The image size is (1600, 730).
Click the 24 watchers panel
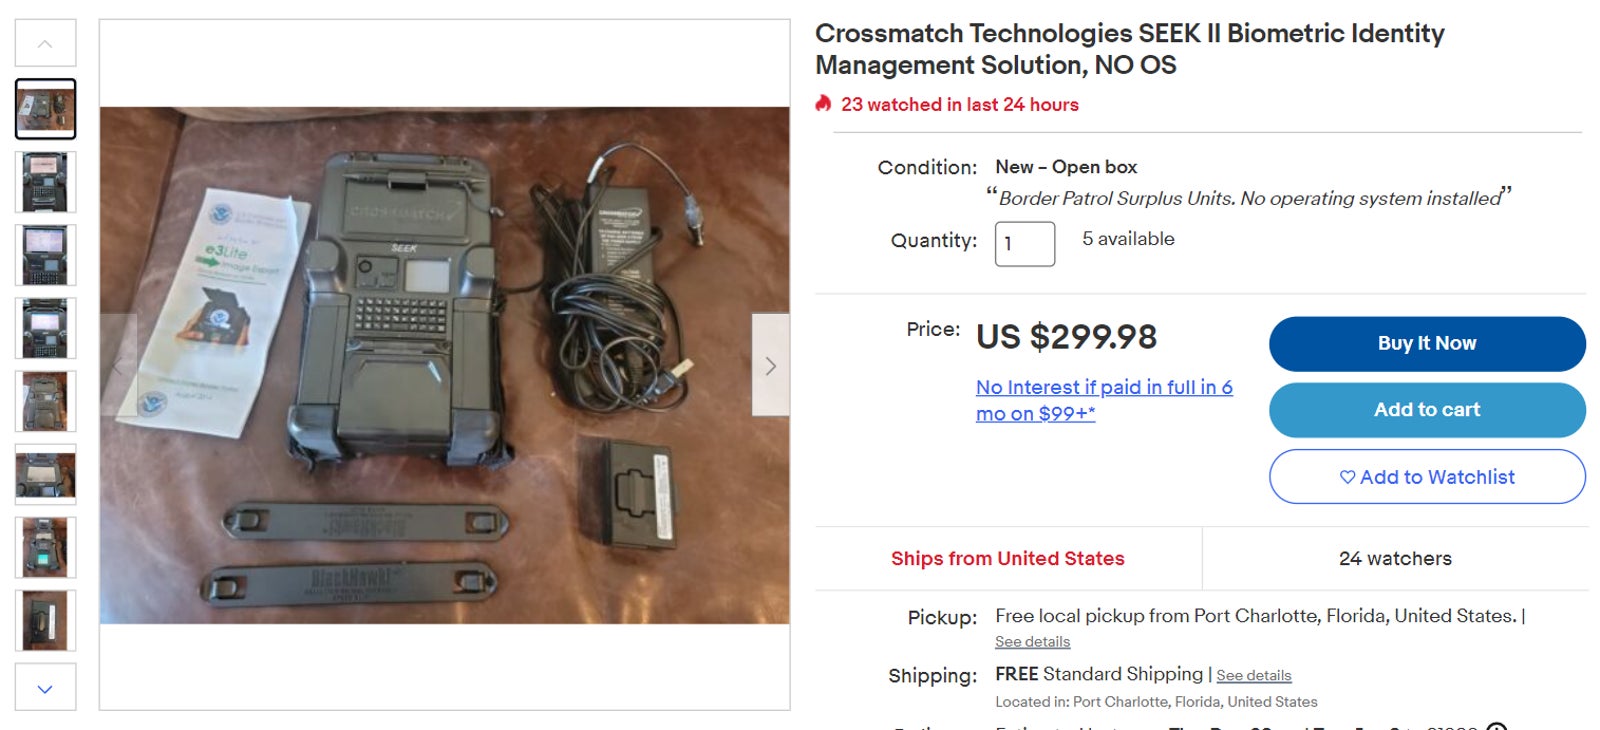1395,558
